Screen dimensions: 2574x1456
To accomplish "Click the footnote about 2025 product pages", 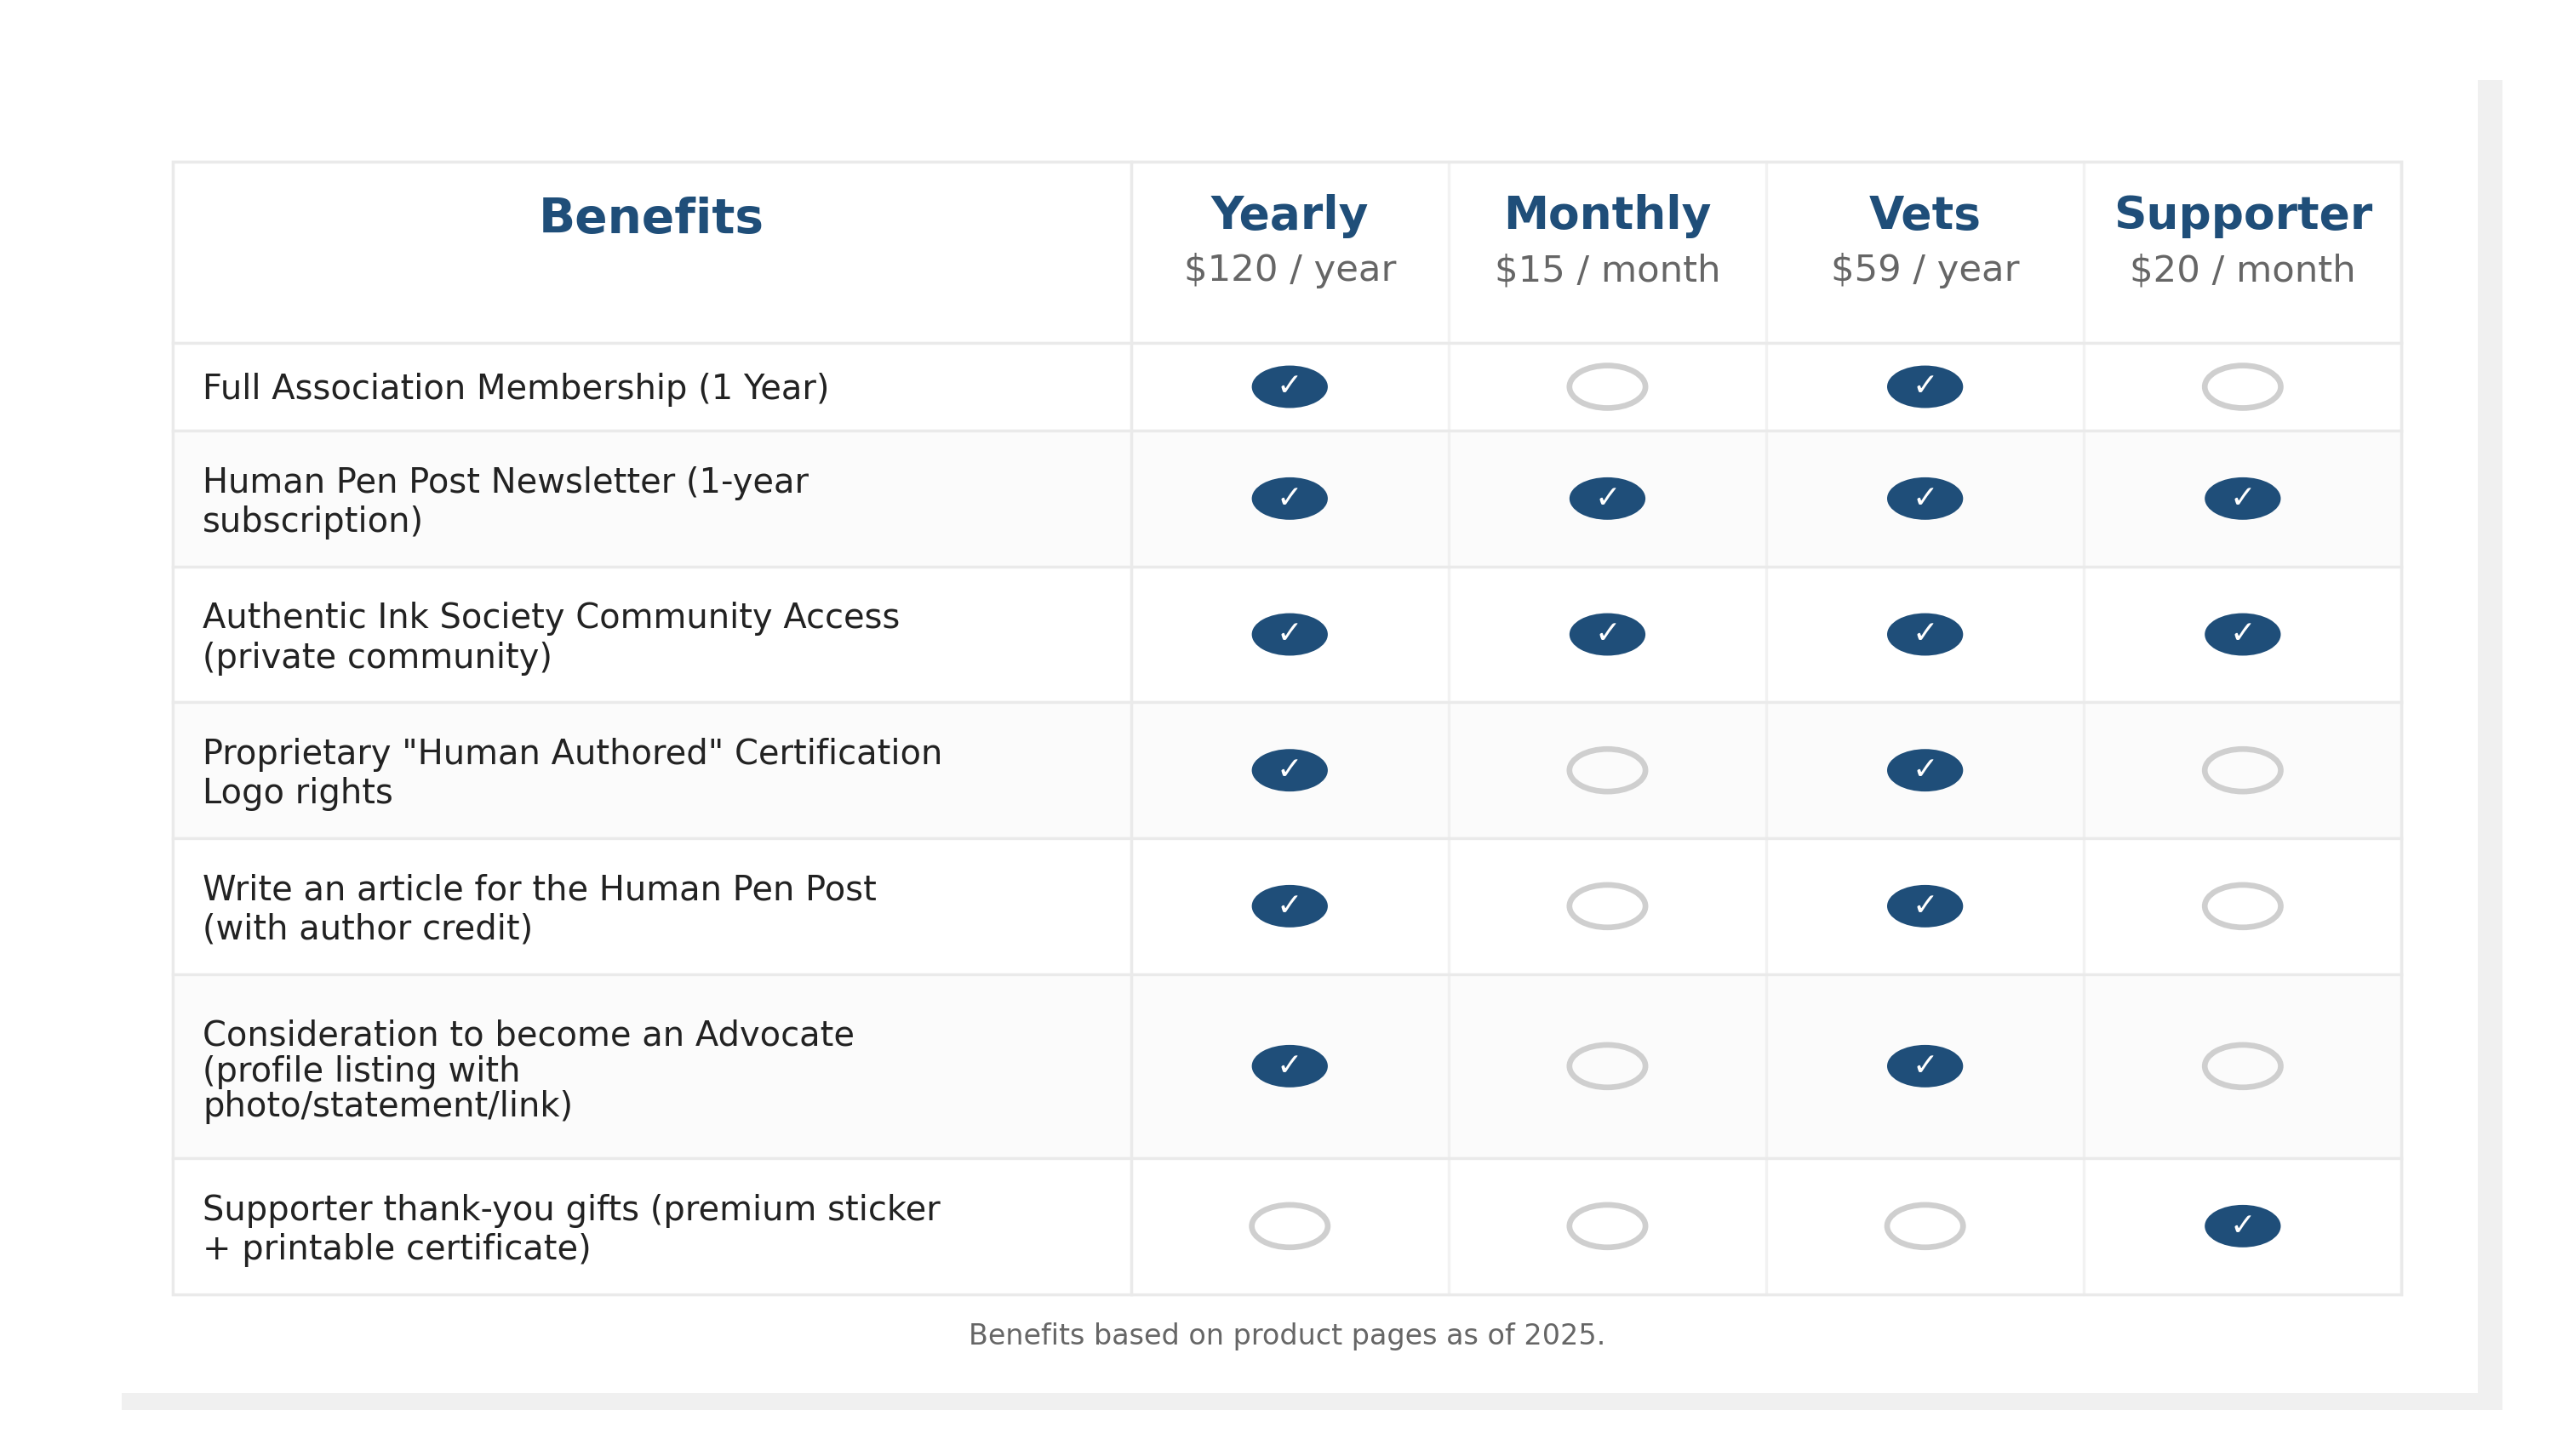I will click(x=1286, y=1335).
